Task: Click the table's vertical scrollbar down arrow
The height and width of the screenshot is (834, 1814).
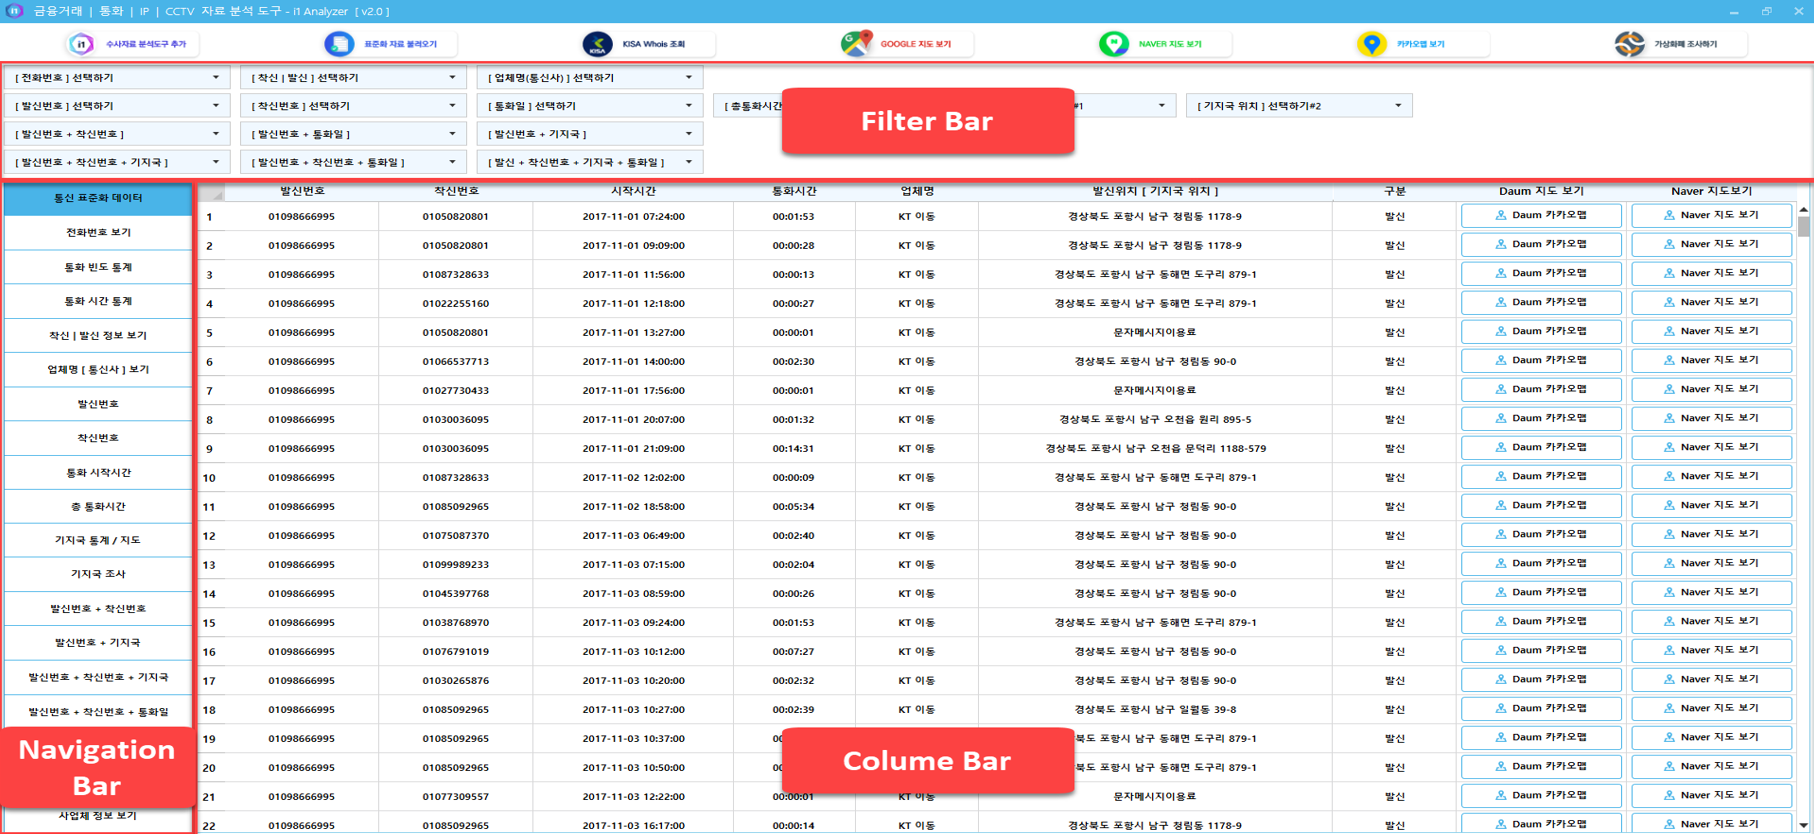Action: 1803,825
